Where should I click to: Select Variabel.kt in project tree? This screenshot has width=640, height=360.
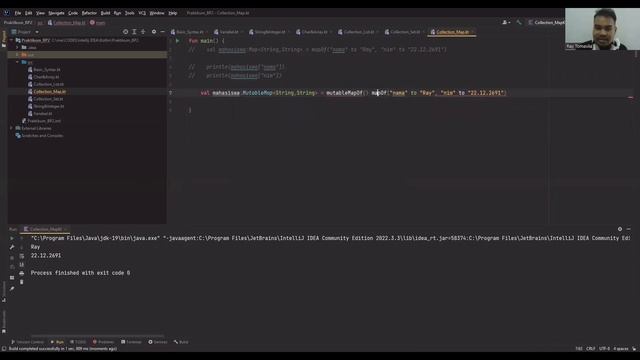pyautogui.click(x=40, y=113)
